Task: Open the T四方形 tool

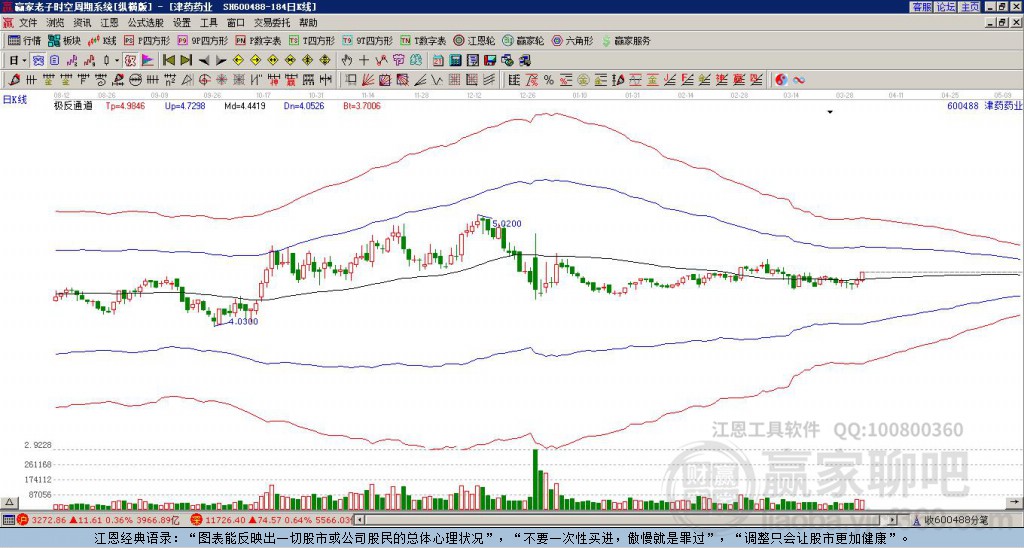Action: 312,40
